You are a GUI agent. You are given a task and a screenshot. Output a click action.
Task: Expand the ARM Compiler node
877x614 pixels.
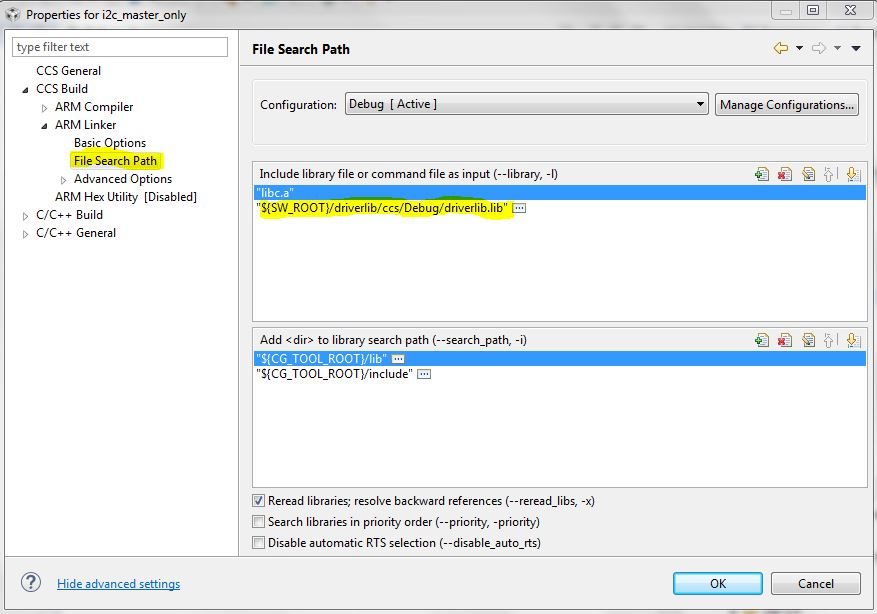click(x=44, y=107)
